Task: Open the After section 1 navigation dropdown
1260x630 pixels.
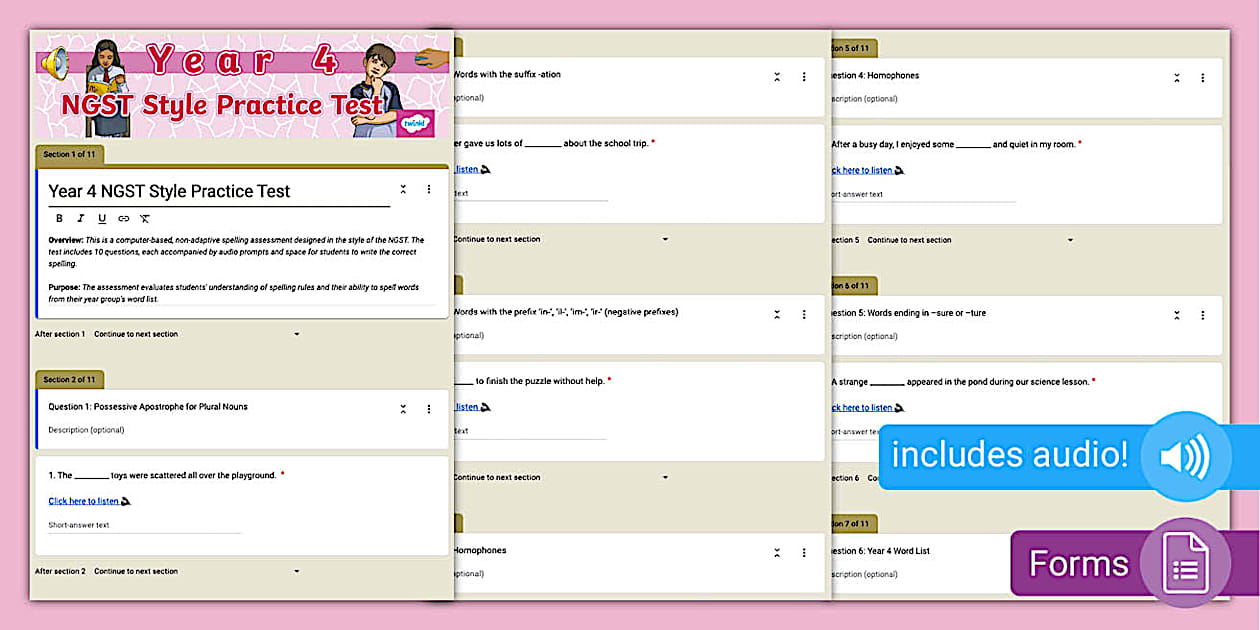Action: coord(196,334)
